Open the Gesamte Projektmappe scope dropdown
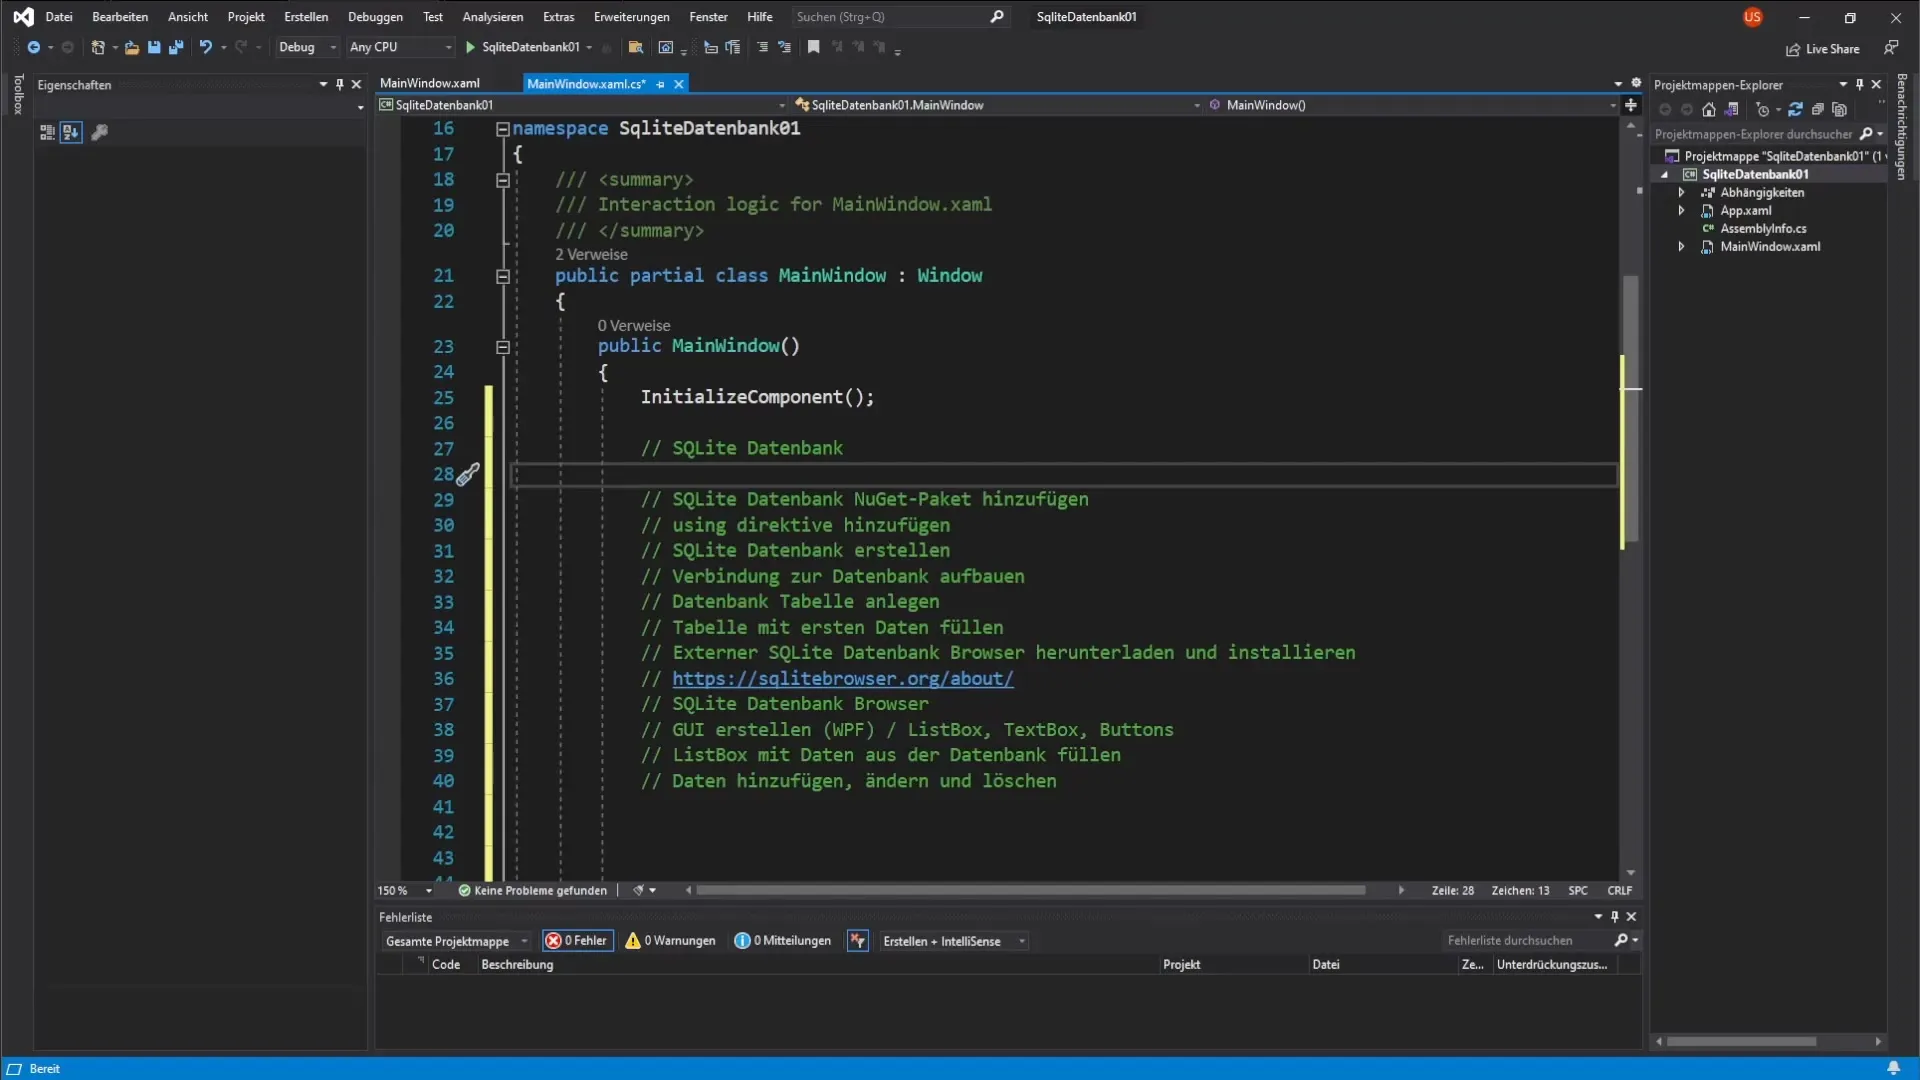The image size is (1920, 1080). 456,941
